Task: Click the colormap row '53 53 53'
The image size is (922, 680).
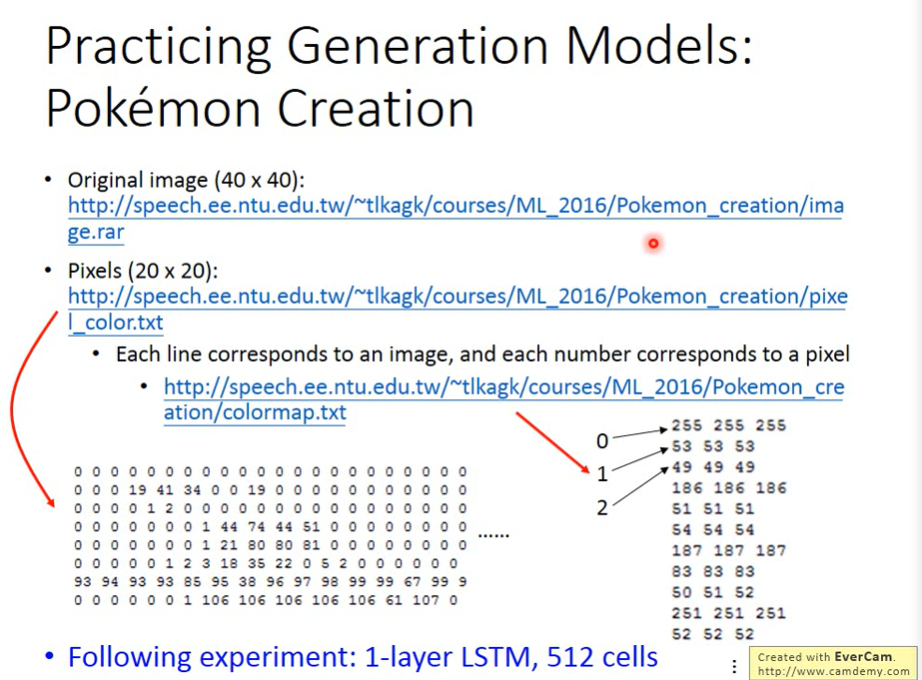Action: 713,446
